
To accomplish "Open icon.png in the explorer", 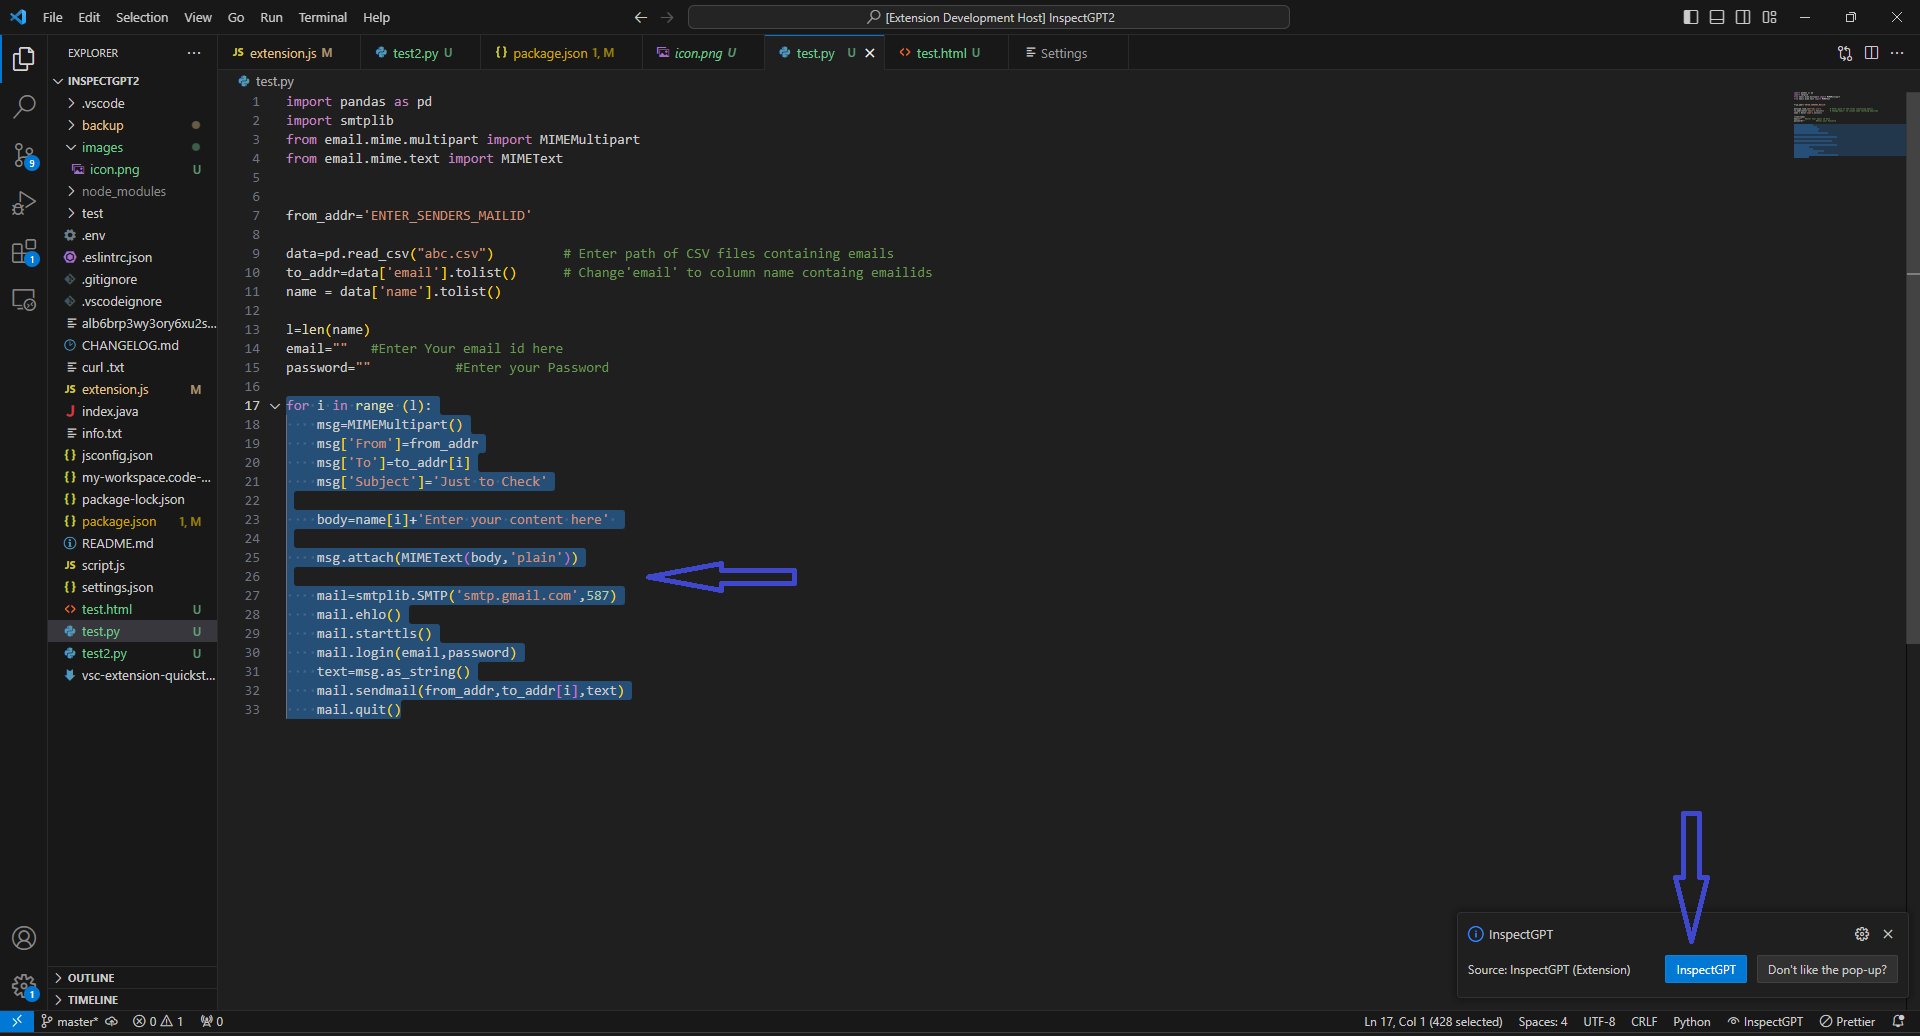I will (132, 169).
